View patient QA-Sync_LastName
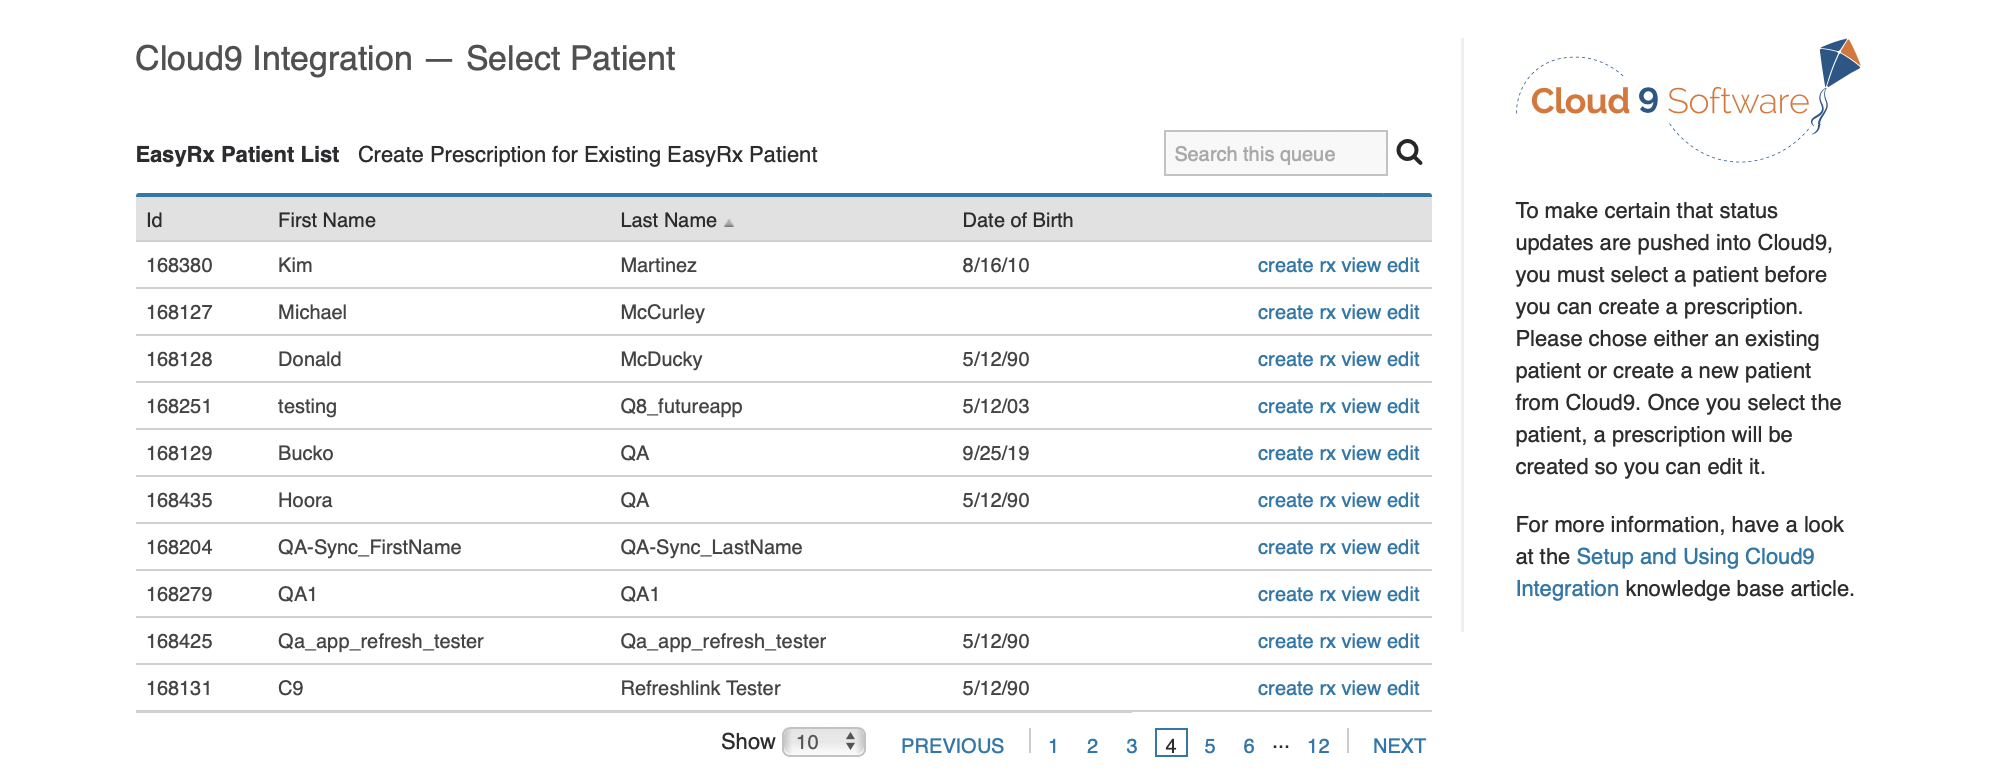The width and height of the screenshot is (2000, 780). [1361, 547]
